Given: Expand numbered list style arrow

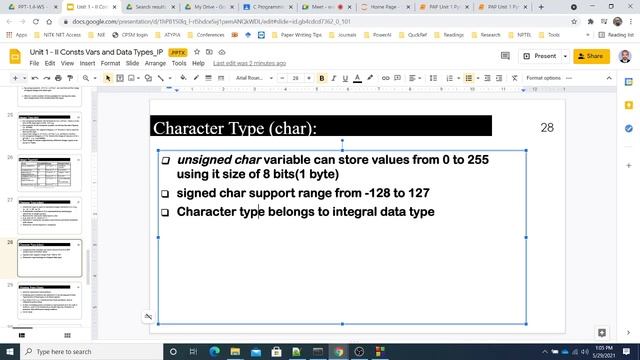Looking at the screenshot, I should [458, 78].
